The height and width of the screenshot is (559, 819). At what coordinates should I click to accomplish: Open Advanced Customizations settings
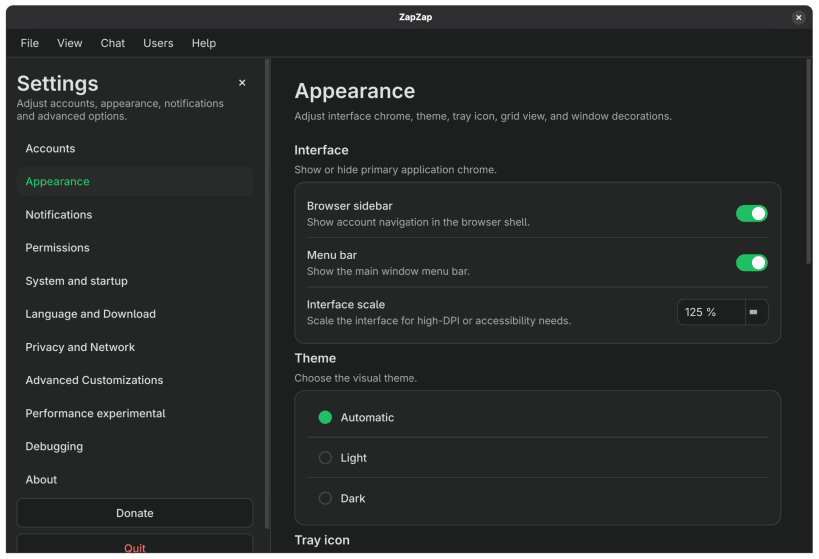tap(135, 380)
